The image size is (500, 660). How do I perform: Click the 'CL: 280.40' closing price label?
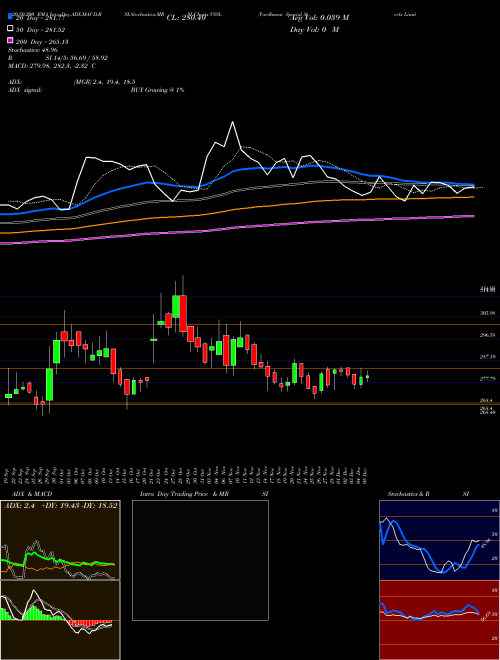point(186,18)
